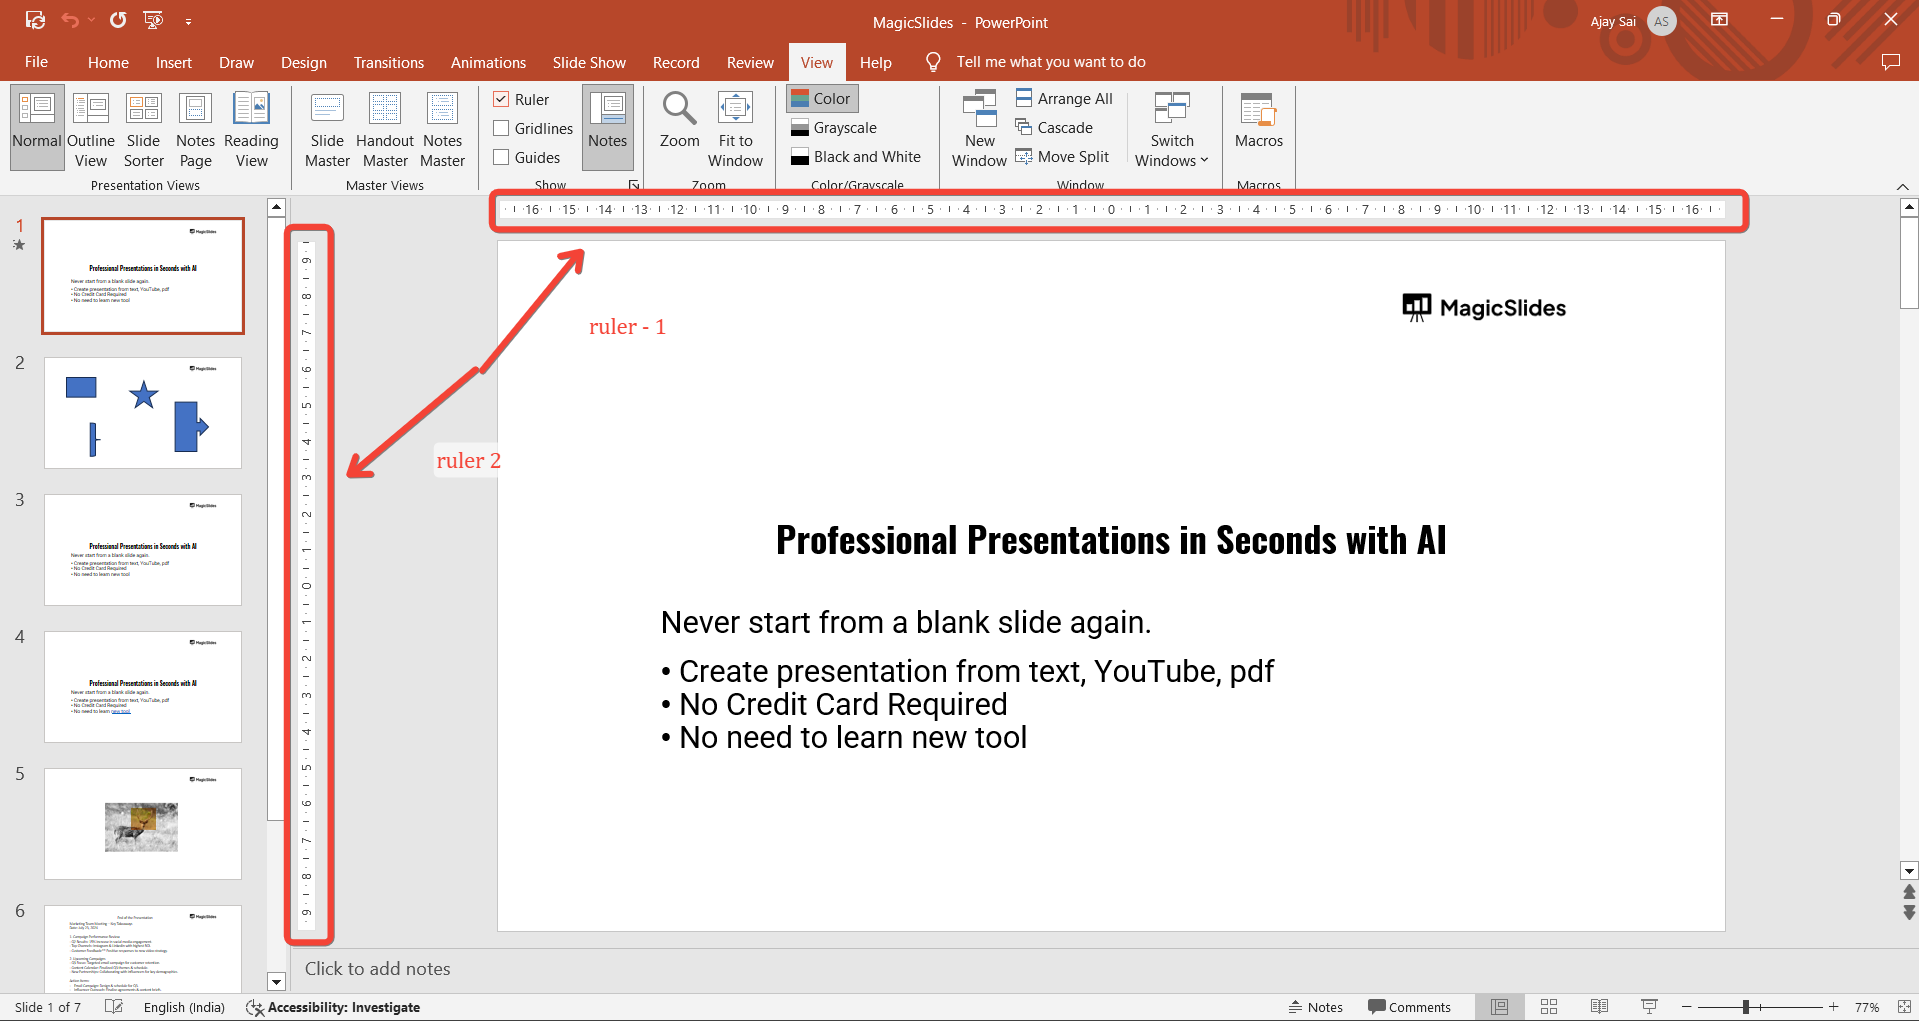Collapse the ribbon with the chevron
This screenshot has width=1919, height=1021.
point(1902,187)
